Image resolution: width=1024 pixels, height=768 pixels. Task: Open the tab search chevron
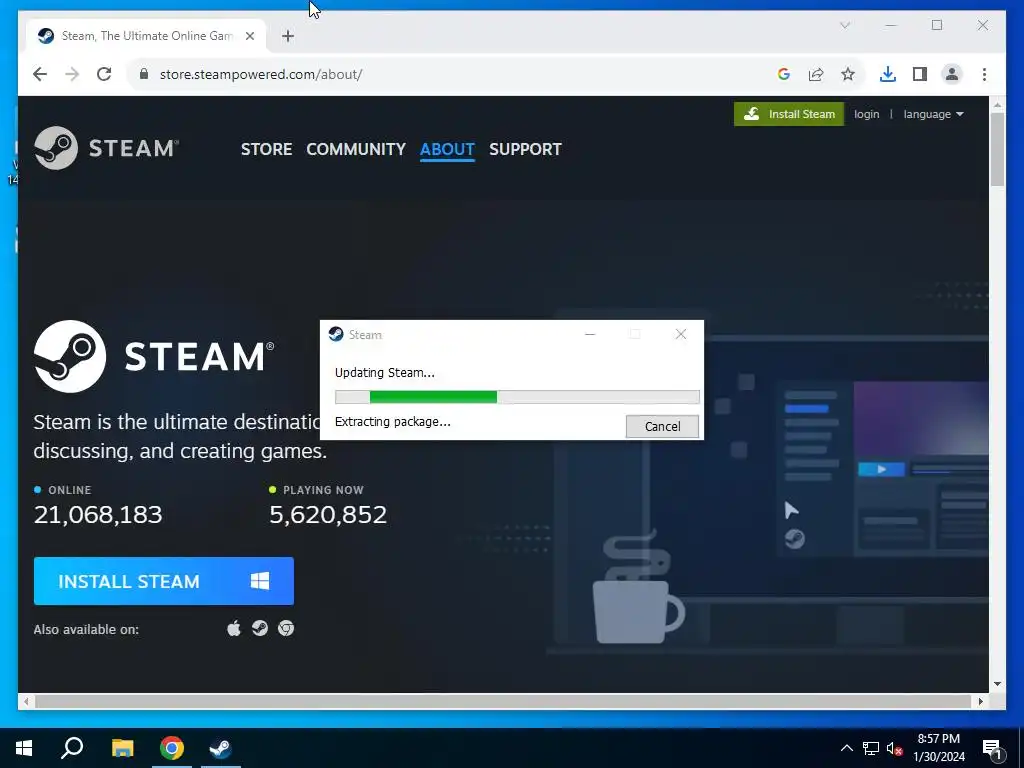click(844, 25)
